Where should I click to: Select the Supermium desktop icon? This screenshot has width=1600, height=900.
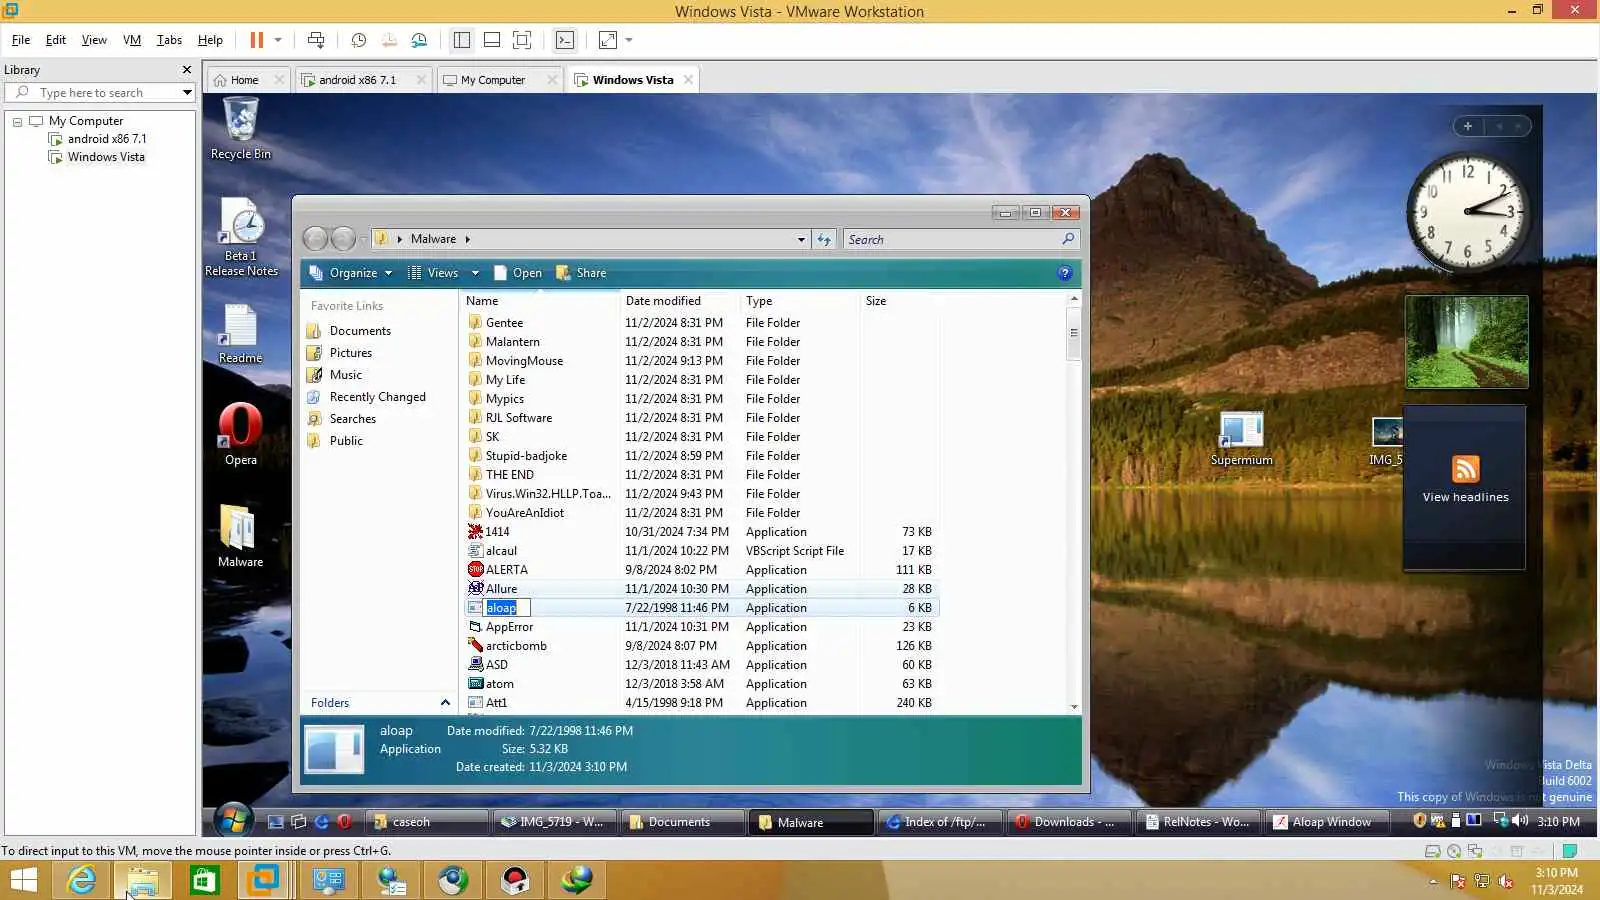point(1241,439)
